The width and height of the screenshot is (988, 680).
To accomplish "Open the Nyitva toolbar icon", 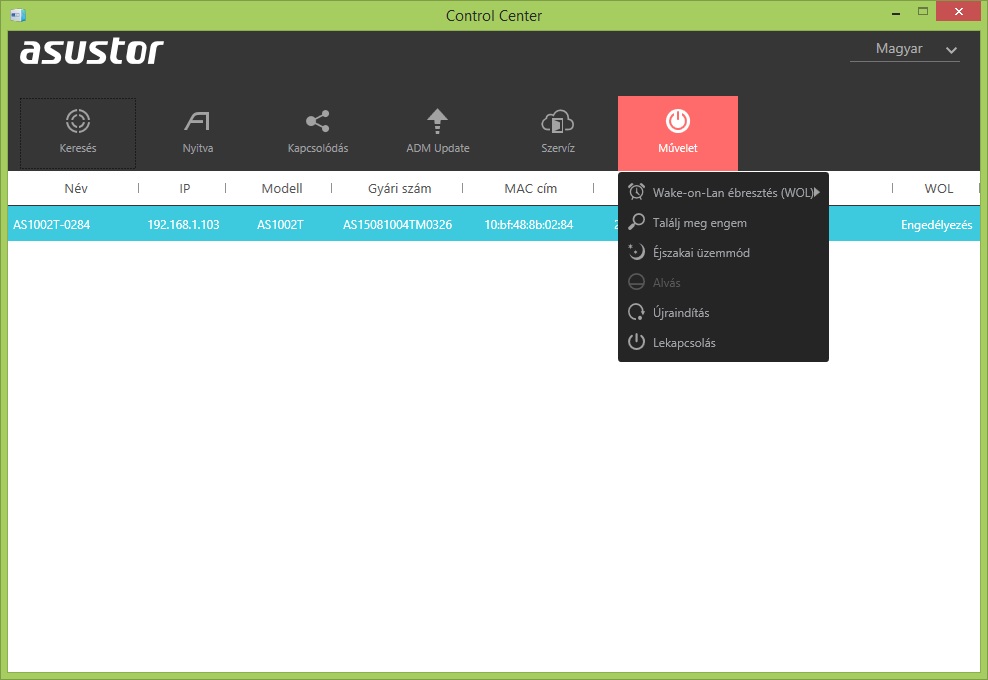I will (x=197, y=121).
